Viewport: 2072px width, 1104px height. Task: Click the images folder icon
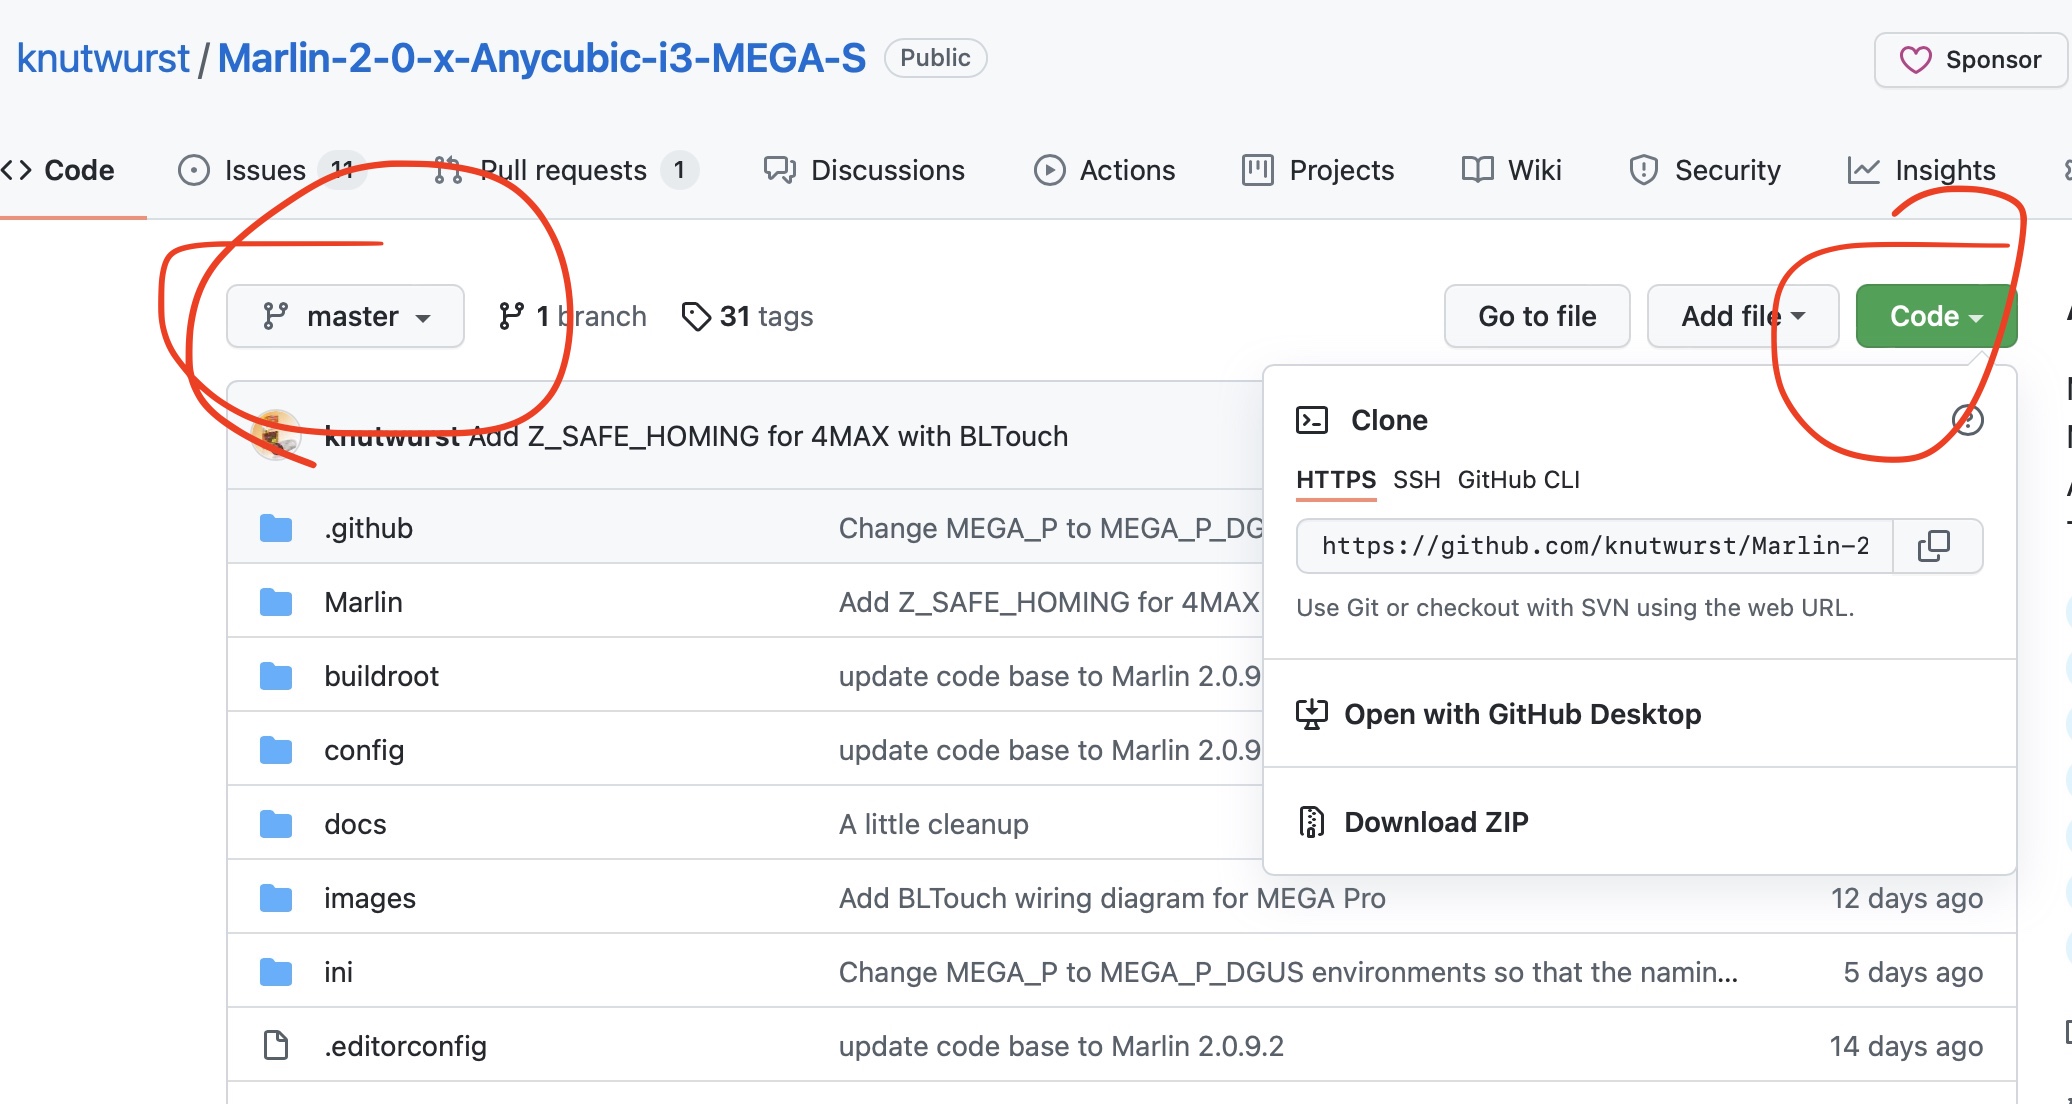276,898
